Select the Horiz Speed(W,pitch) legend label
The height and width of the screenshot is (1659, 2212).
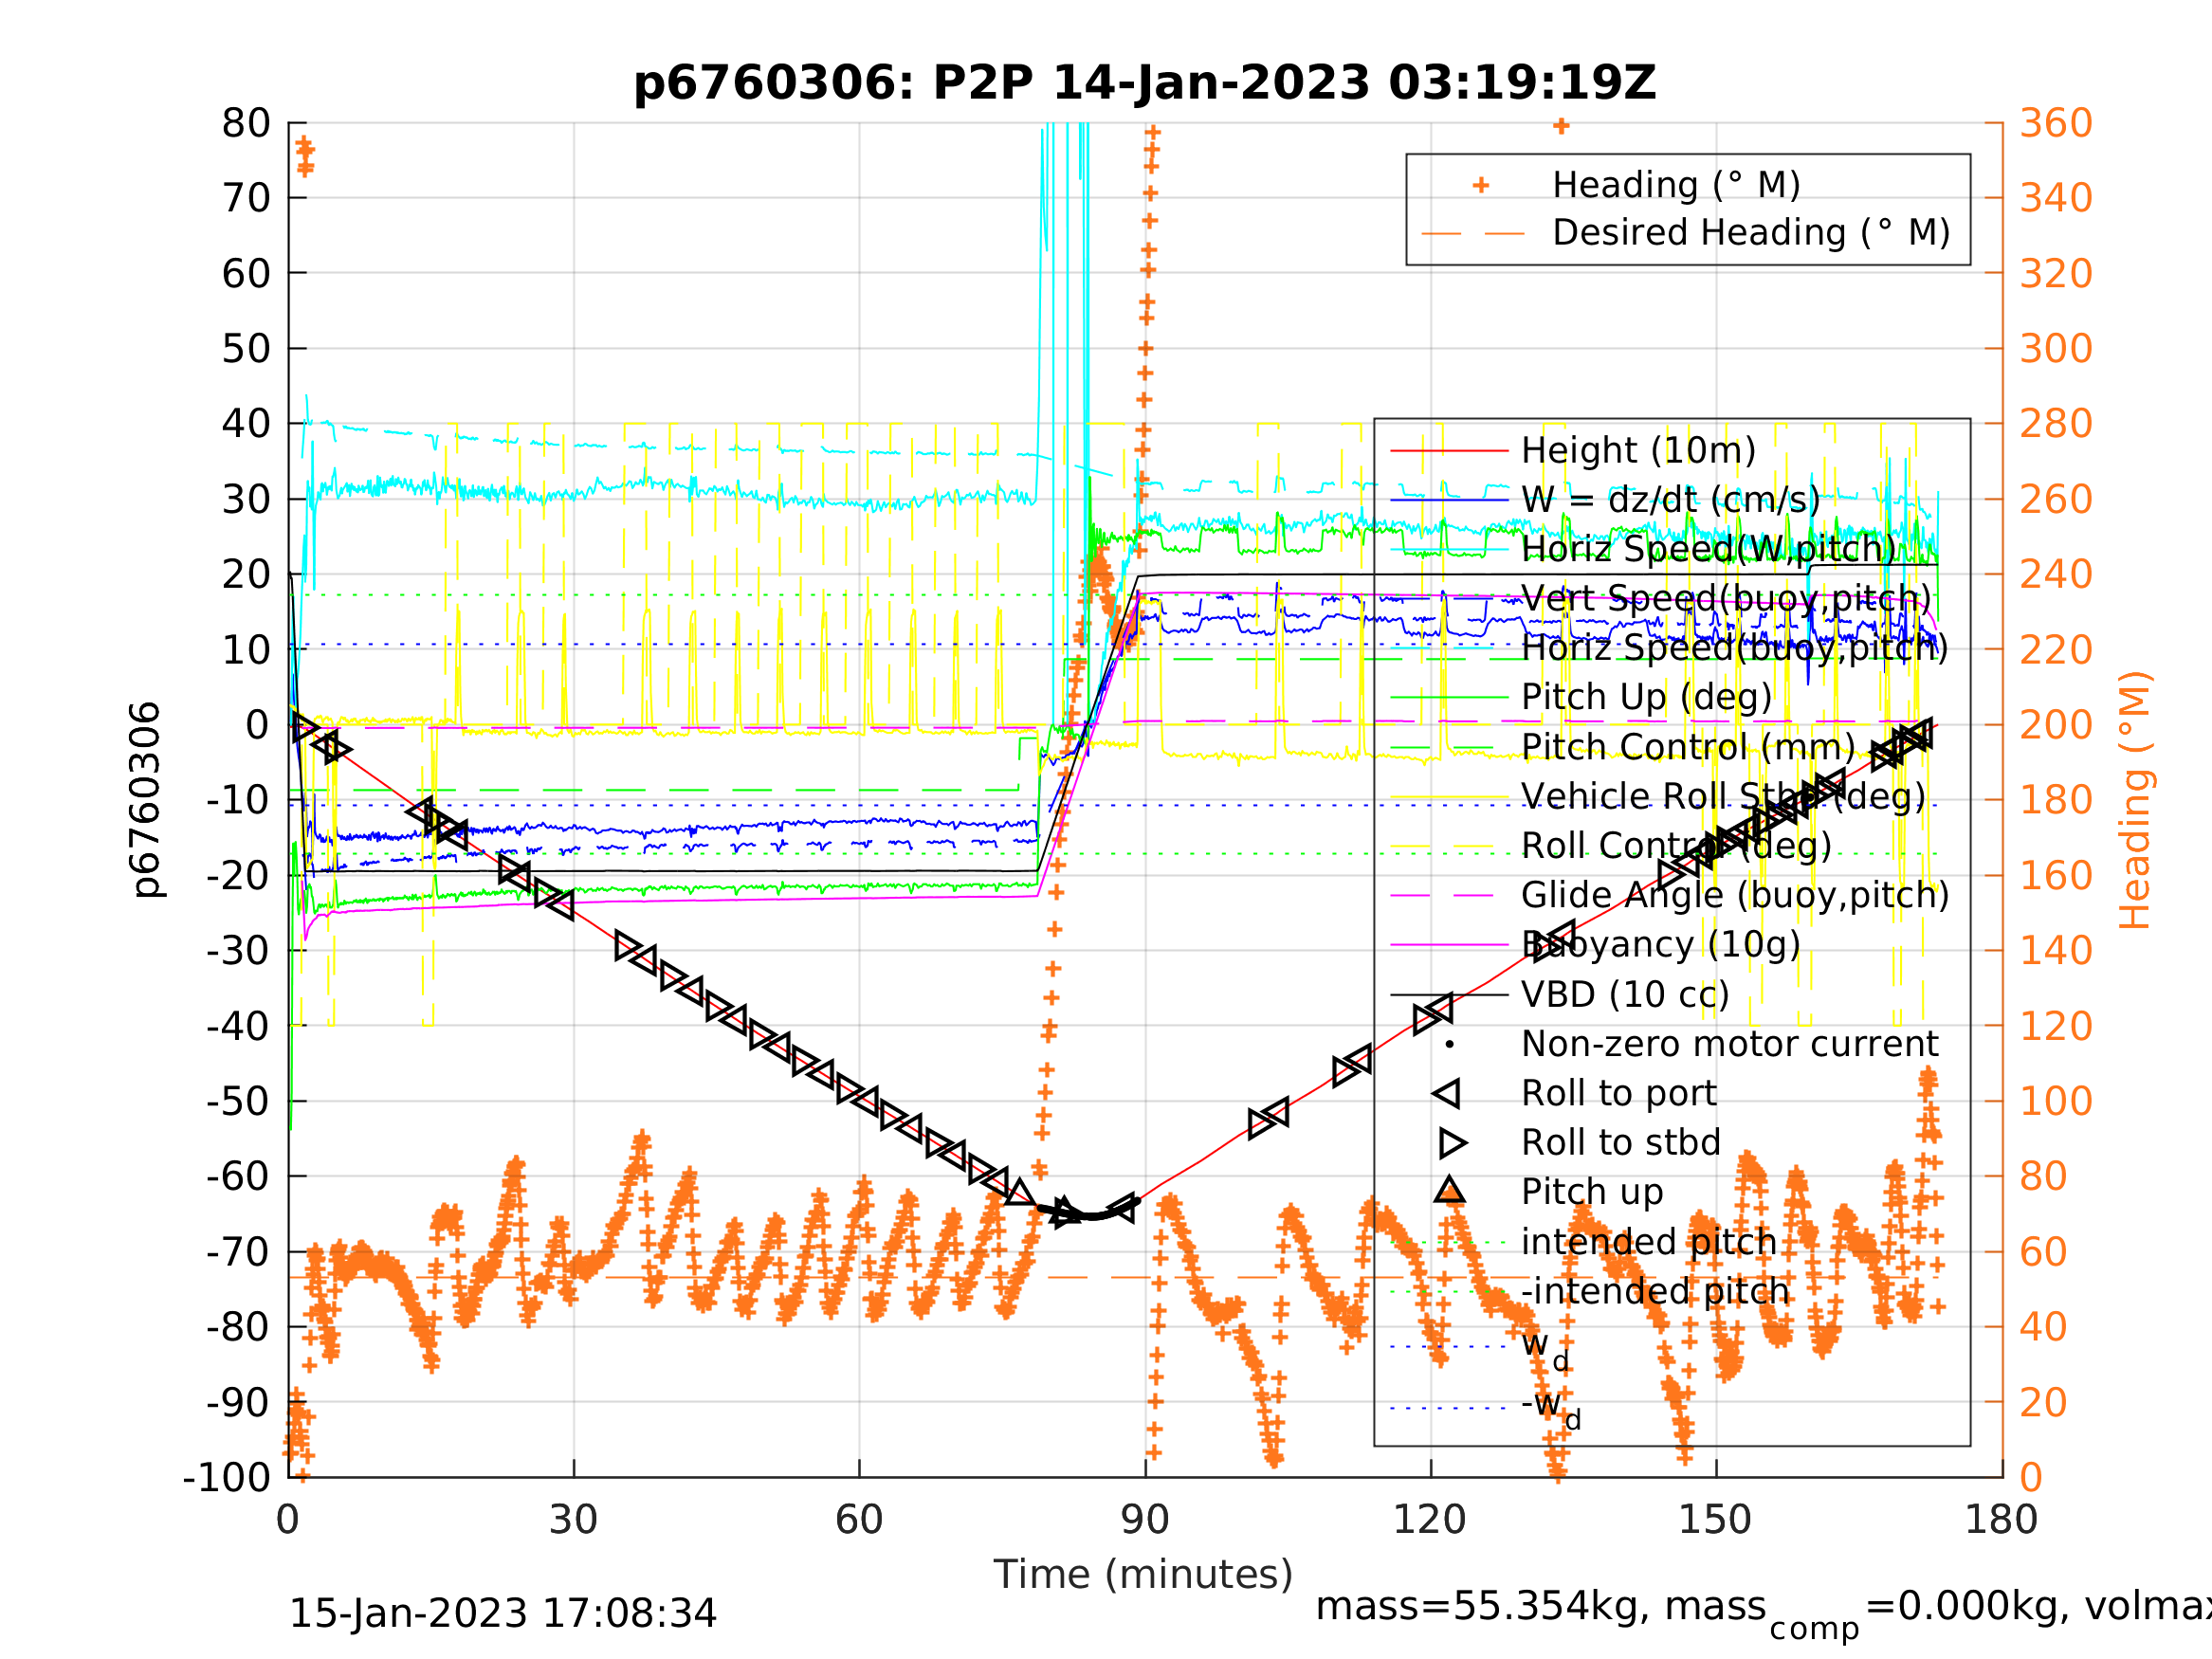(x=1709, y=549)
